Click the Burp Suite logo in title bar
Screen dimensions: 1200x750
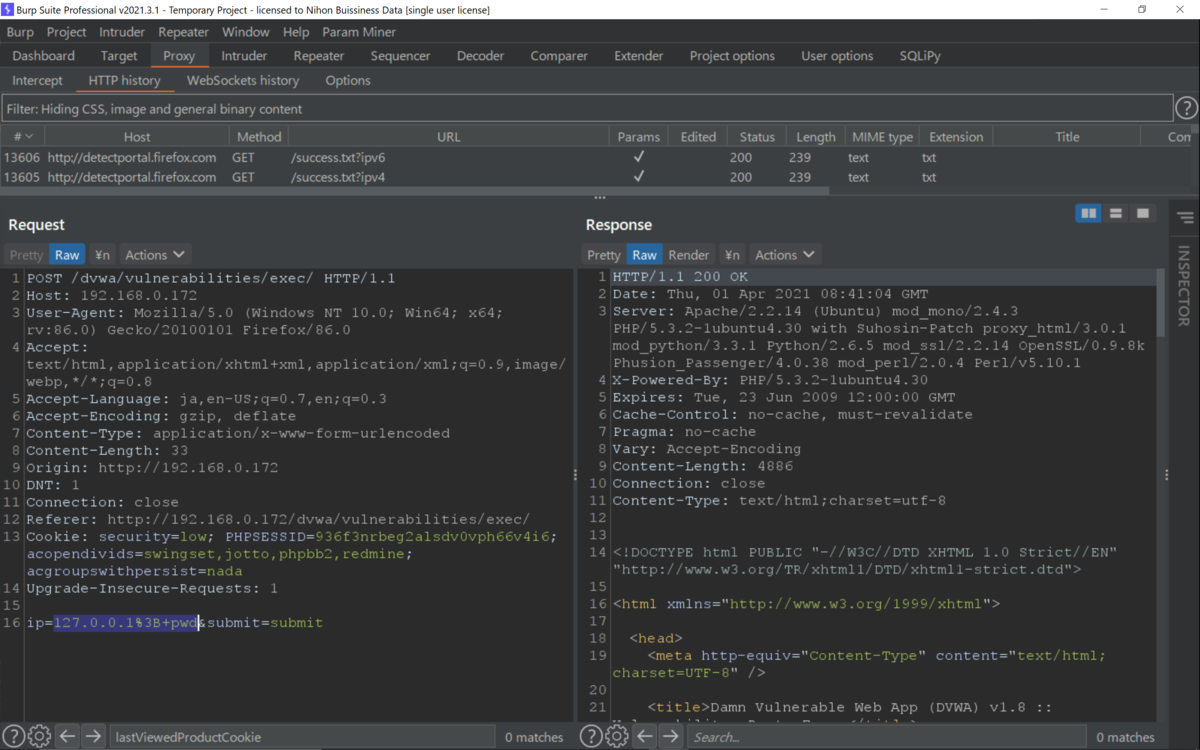click(x=9, y=9)
